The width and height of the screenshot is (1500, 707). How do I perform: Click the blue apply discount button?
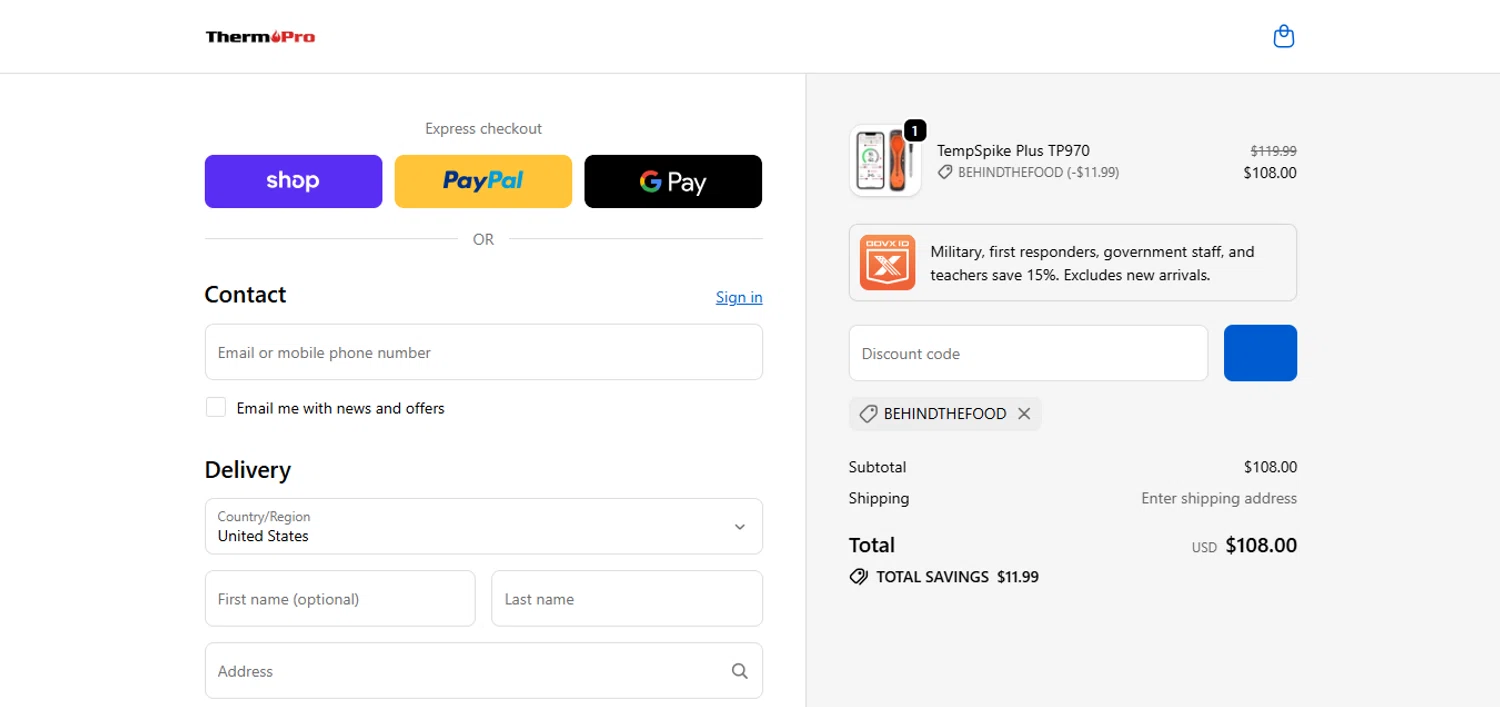coord(1260,353)
